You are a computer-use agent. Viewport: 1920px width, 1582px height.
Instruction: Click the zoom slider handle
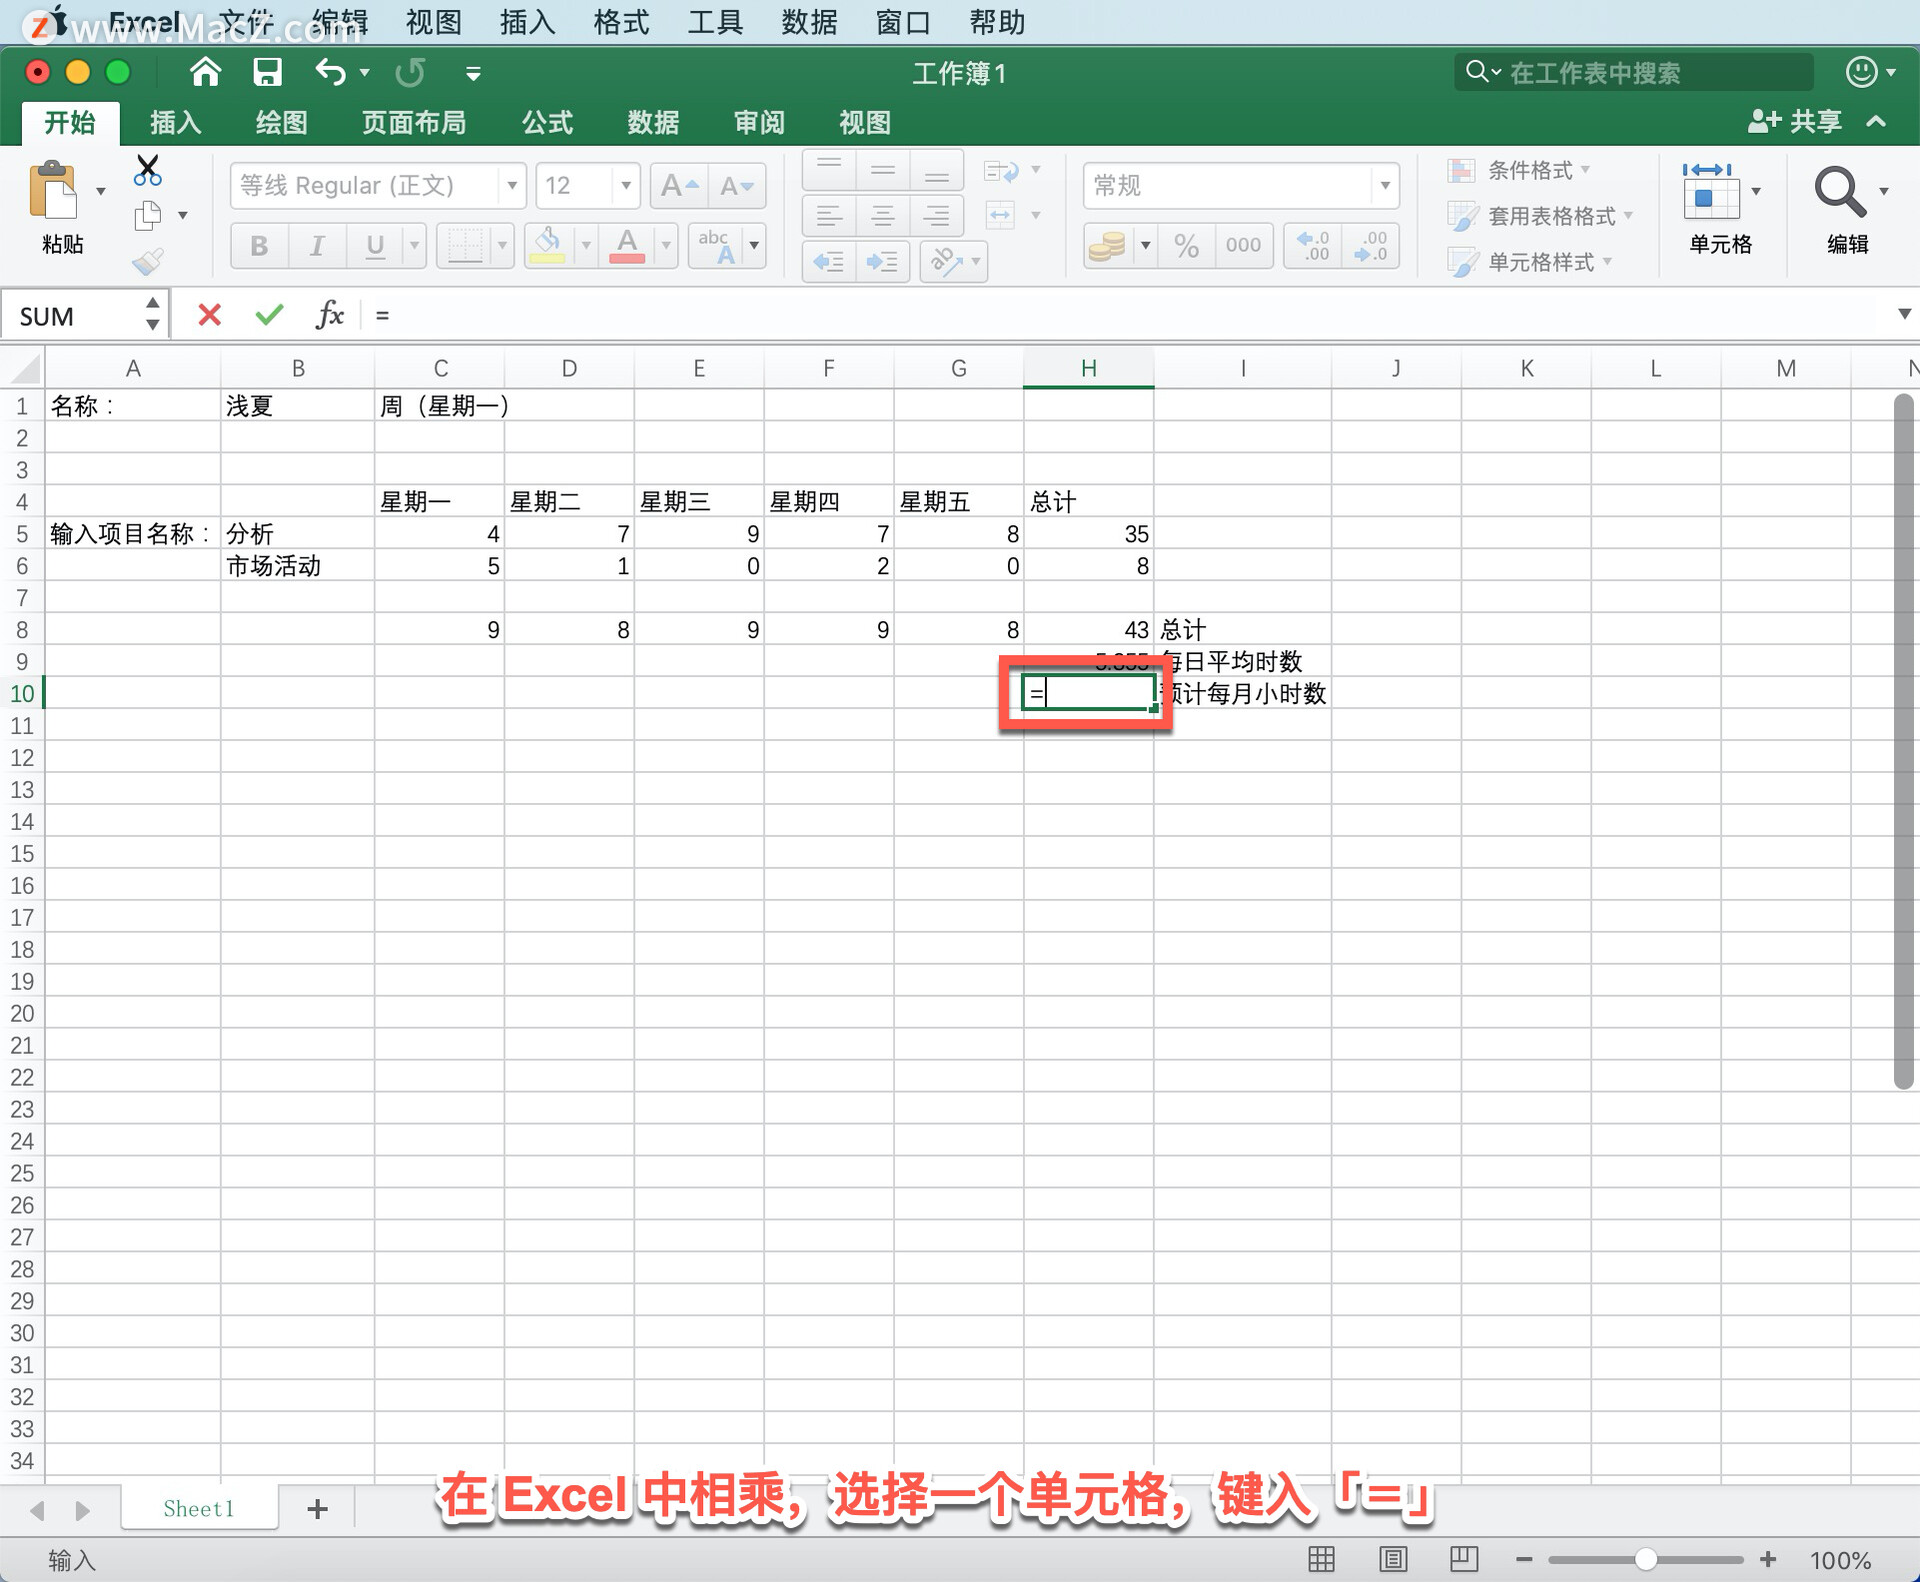click(x=1646, y=1559)
